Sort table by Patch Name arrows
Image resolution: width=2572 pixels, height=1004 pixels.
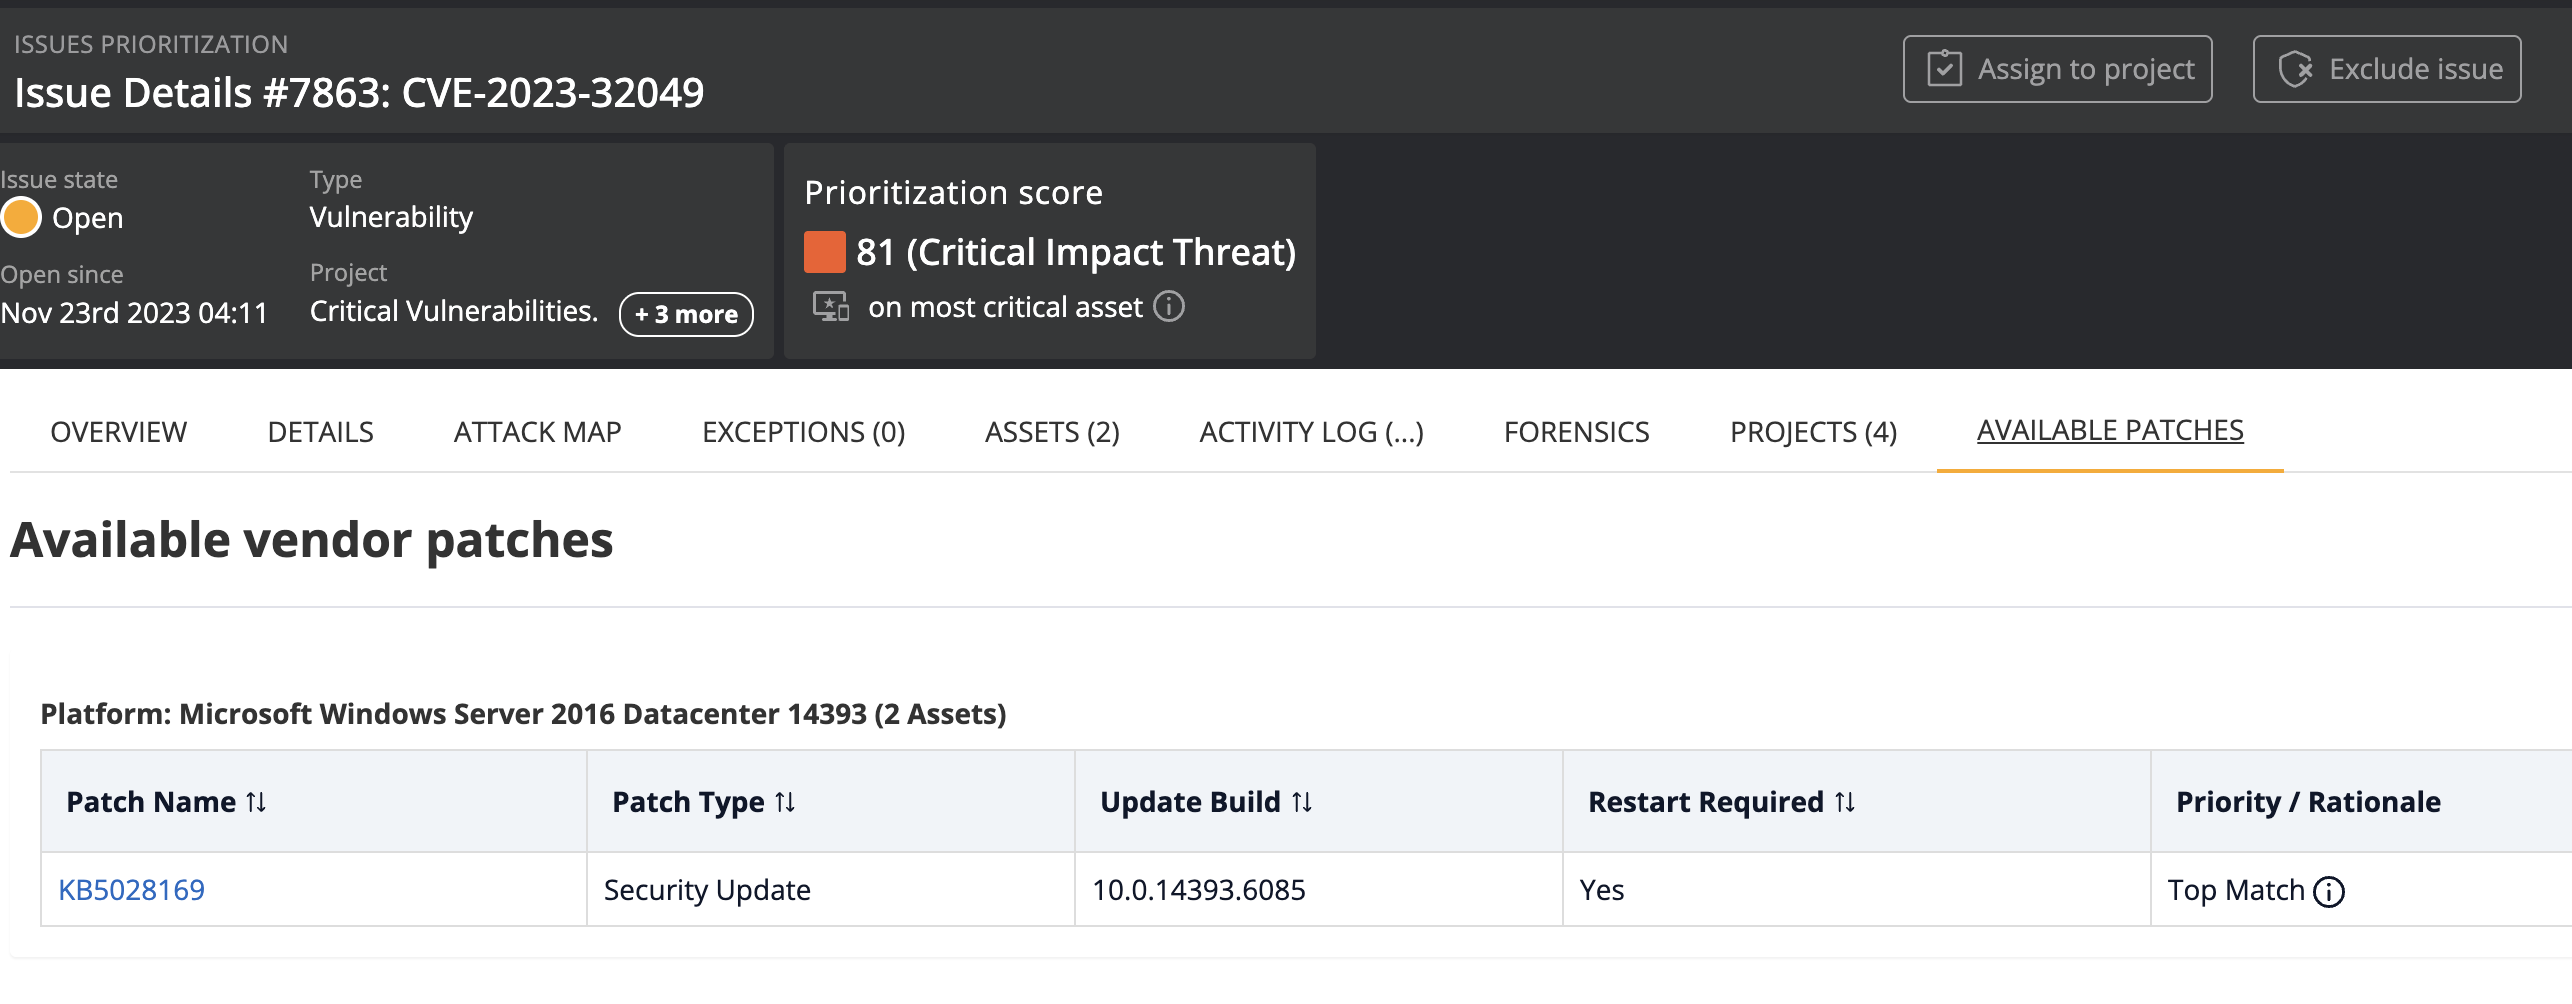pyautogui.click(x=257, y=802)
